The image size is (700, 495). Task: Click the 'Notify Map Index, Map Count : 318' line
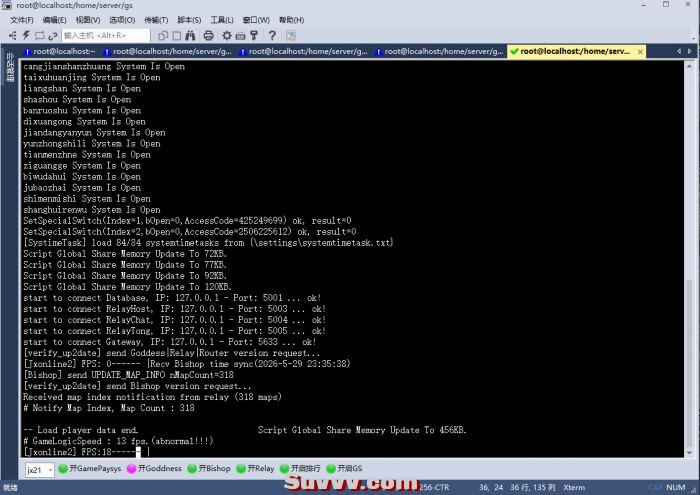109,408
